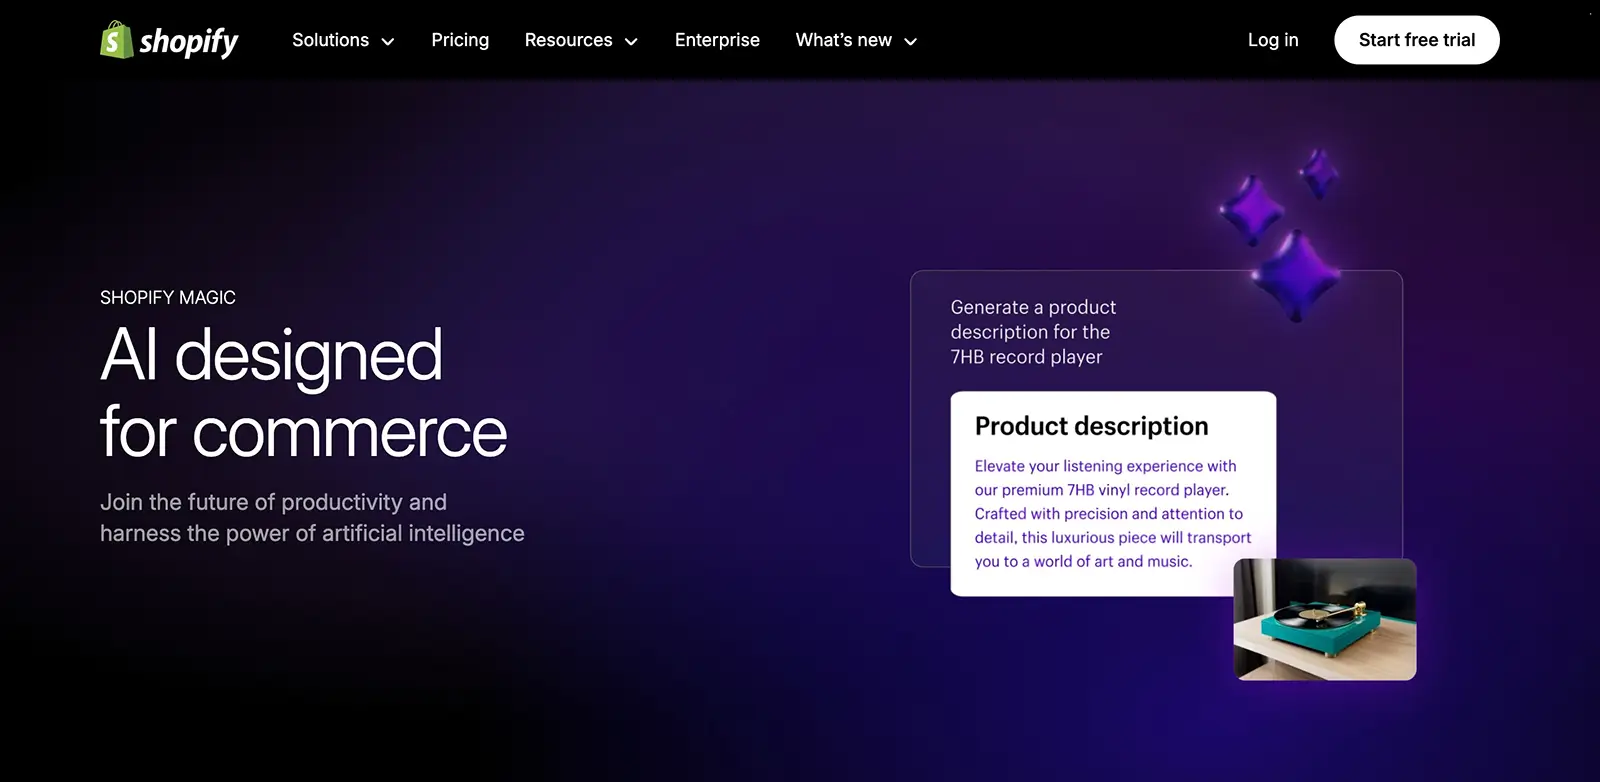The height and width of the screenshot is (782, 1600).
Task: Click the Log in link
Action: (1273, 40)
